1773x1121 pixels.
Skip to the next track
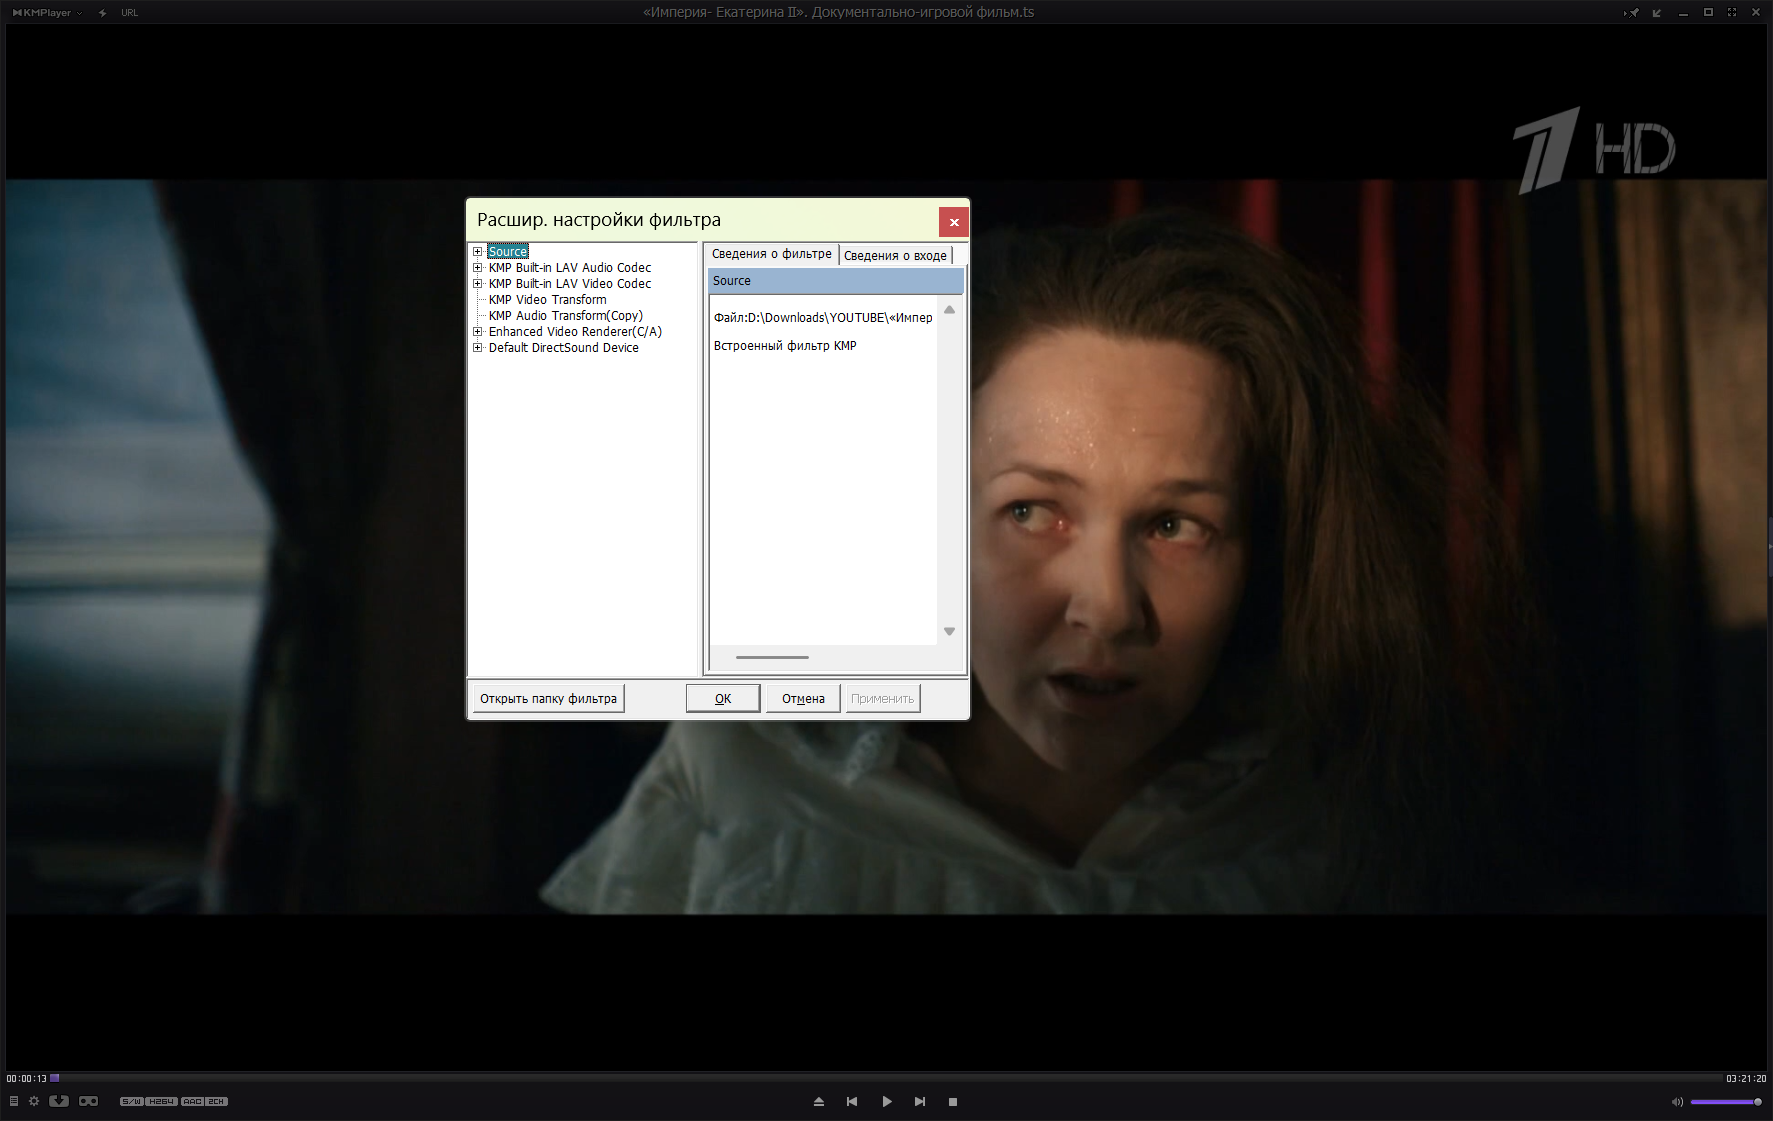[x=920, y=1102]
